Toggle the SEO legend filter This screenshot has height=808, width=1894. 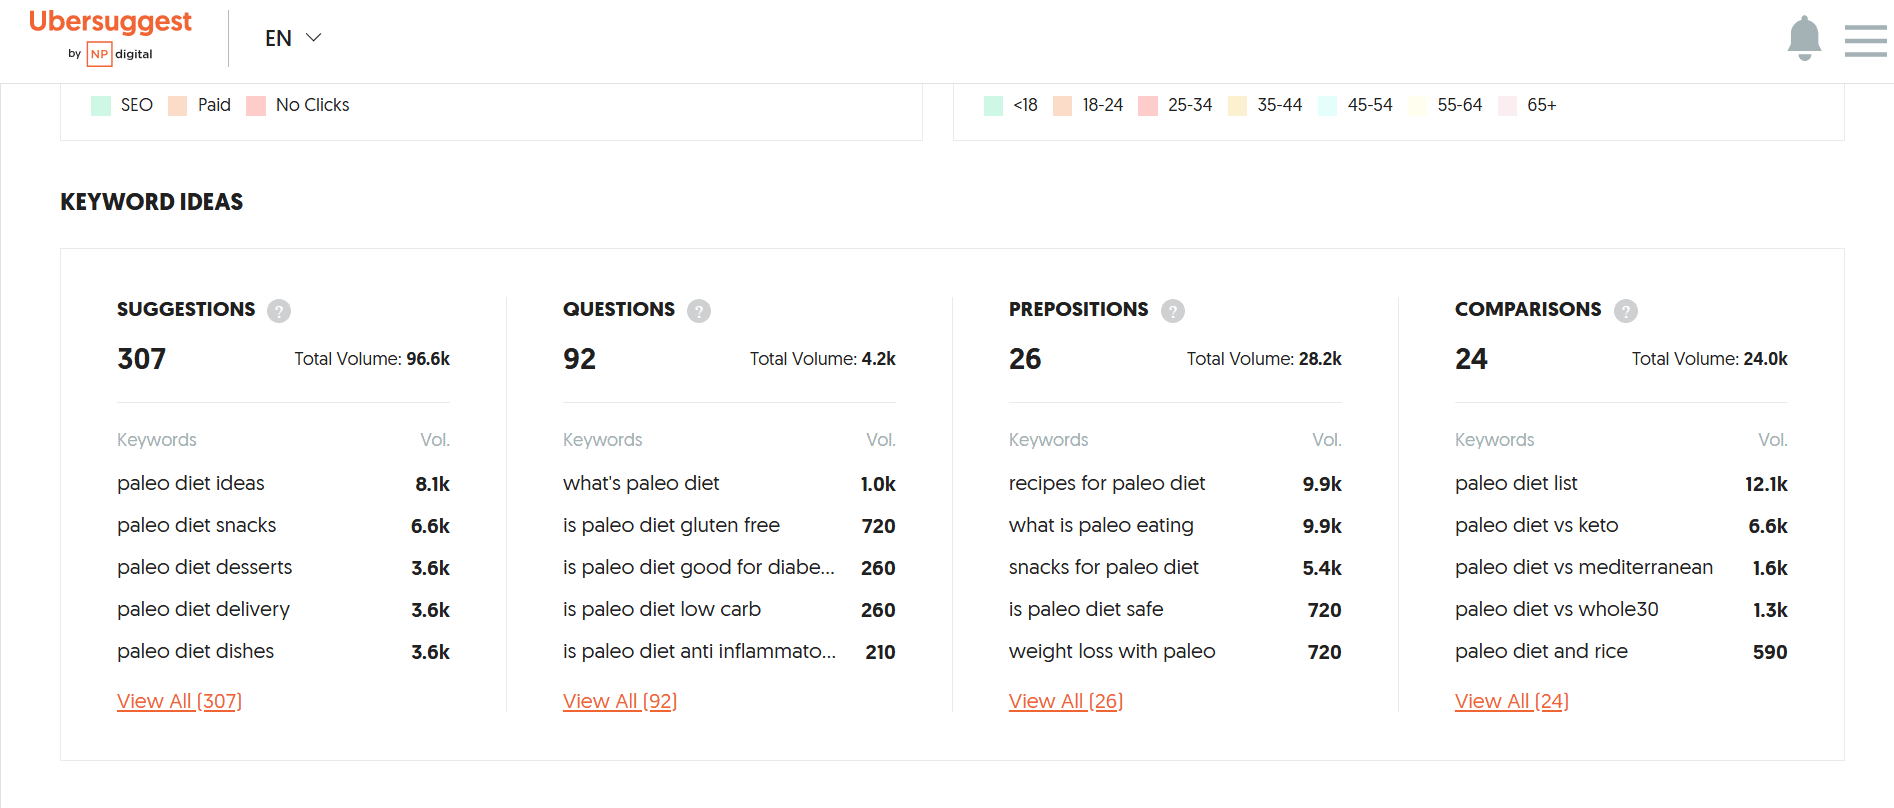121,104
